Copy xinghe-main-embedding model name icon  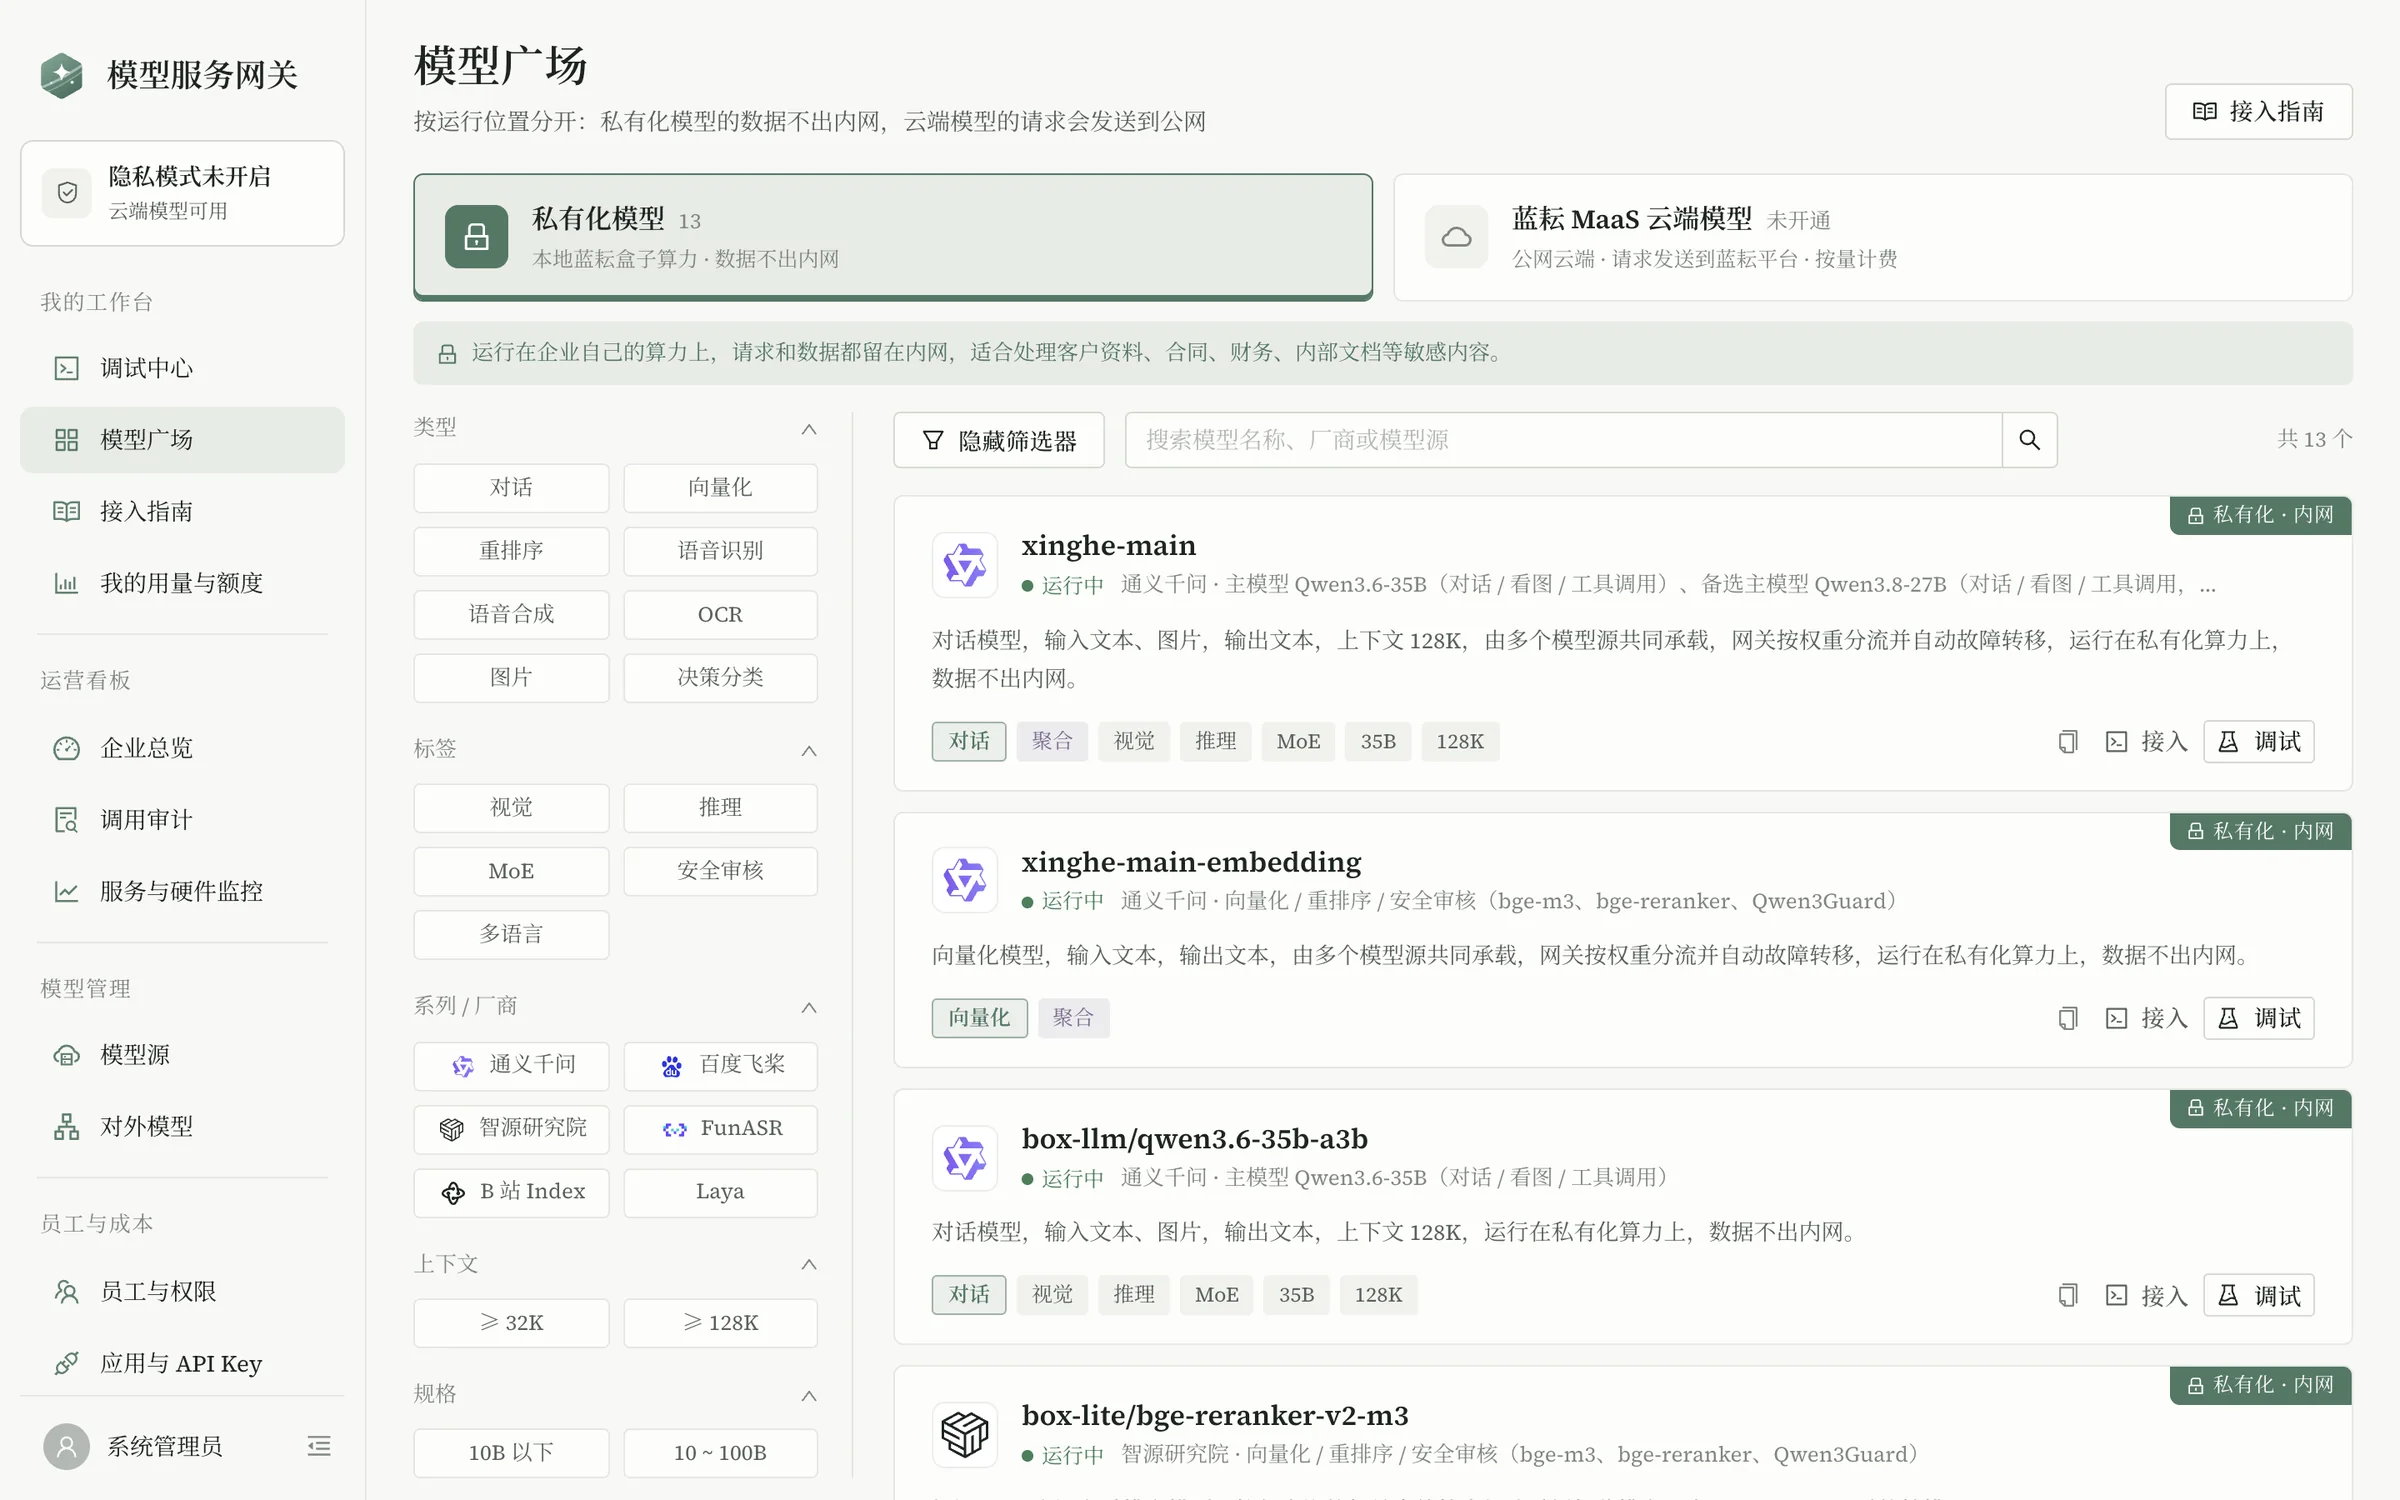[2067, 1019]
